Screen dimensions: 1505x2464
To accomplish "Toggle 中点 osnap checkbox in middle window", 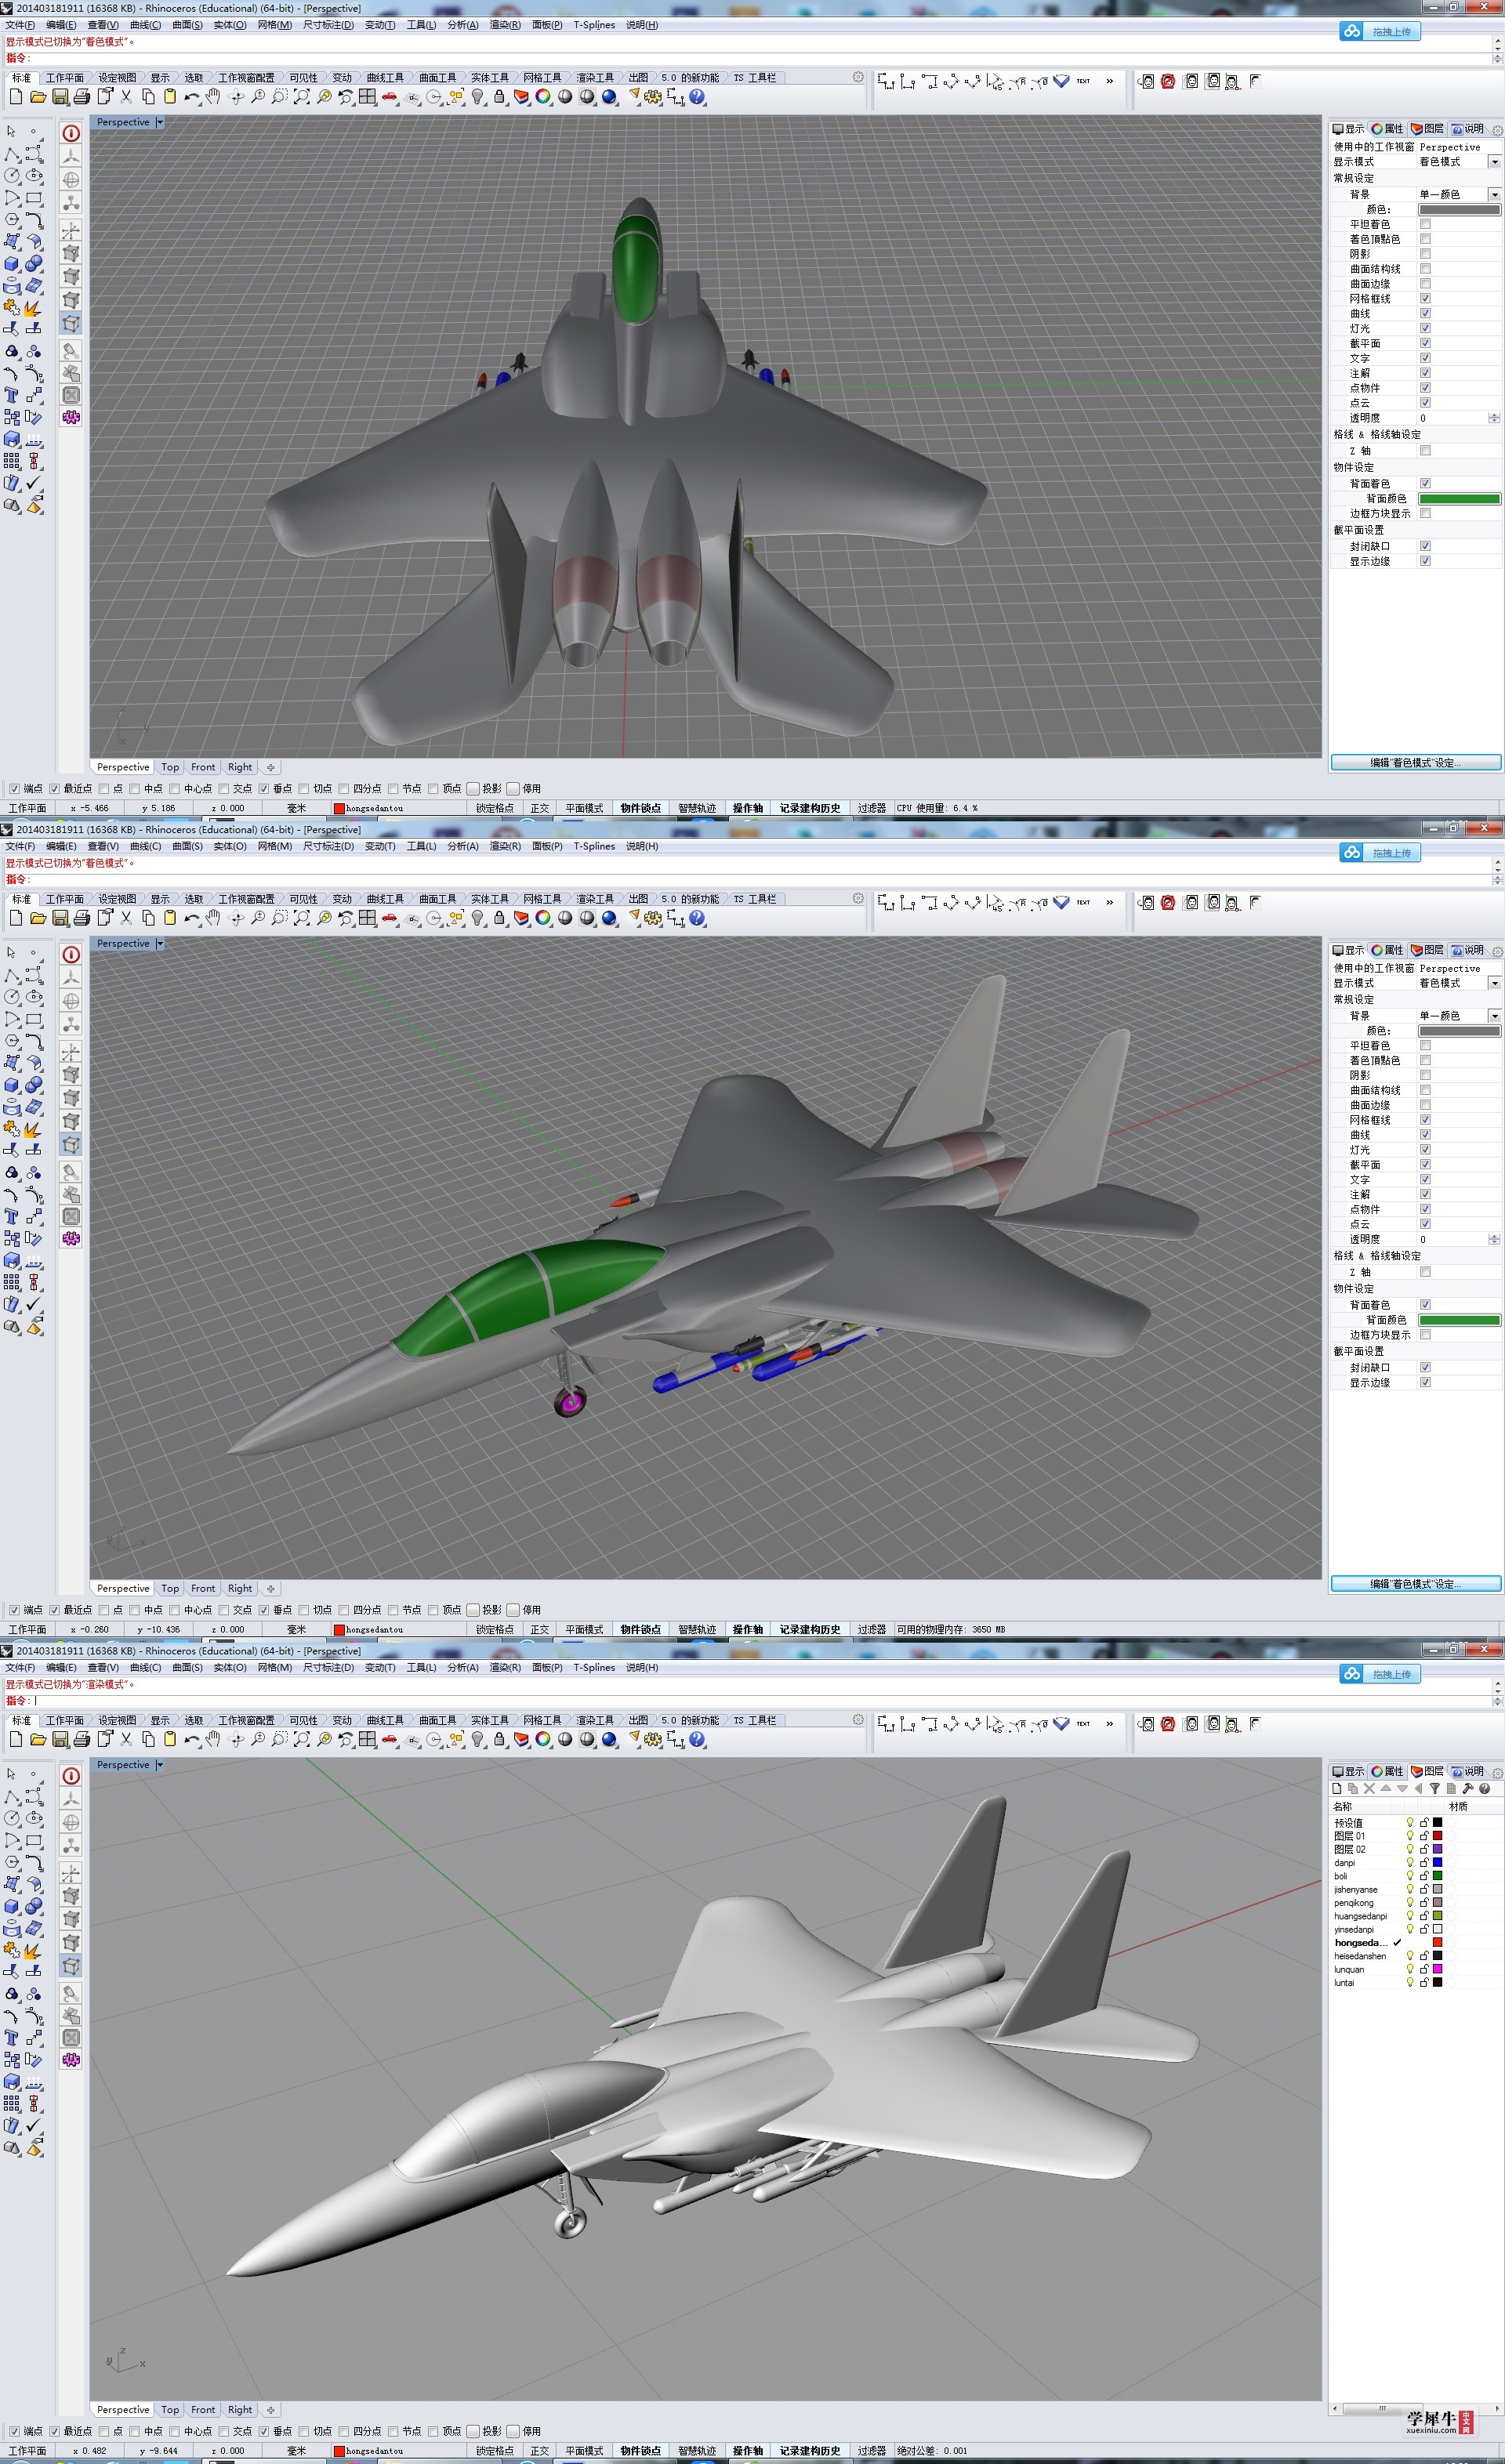I will coord(134,1610).
